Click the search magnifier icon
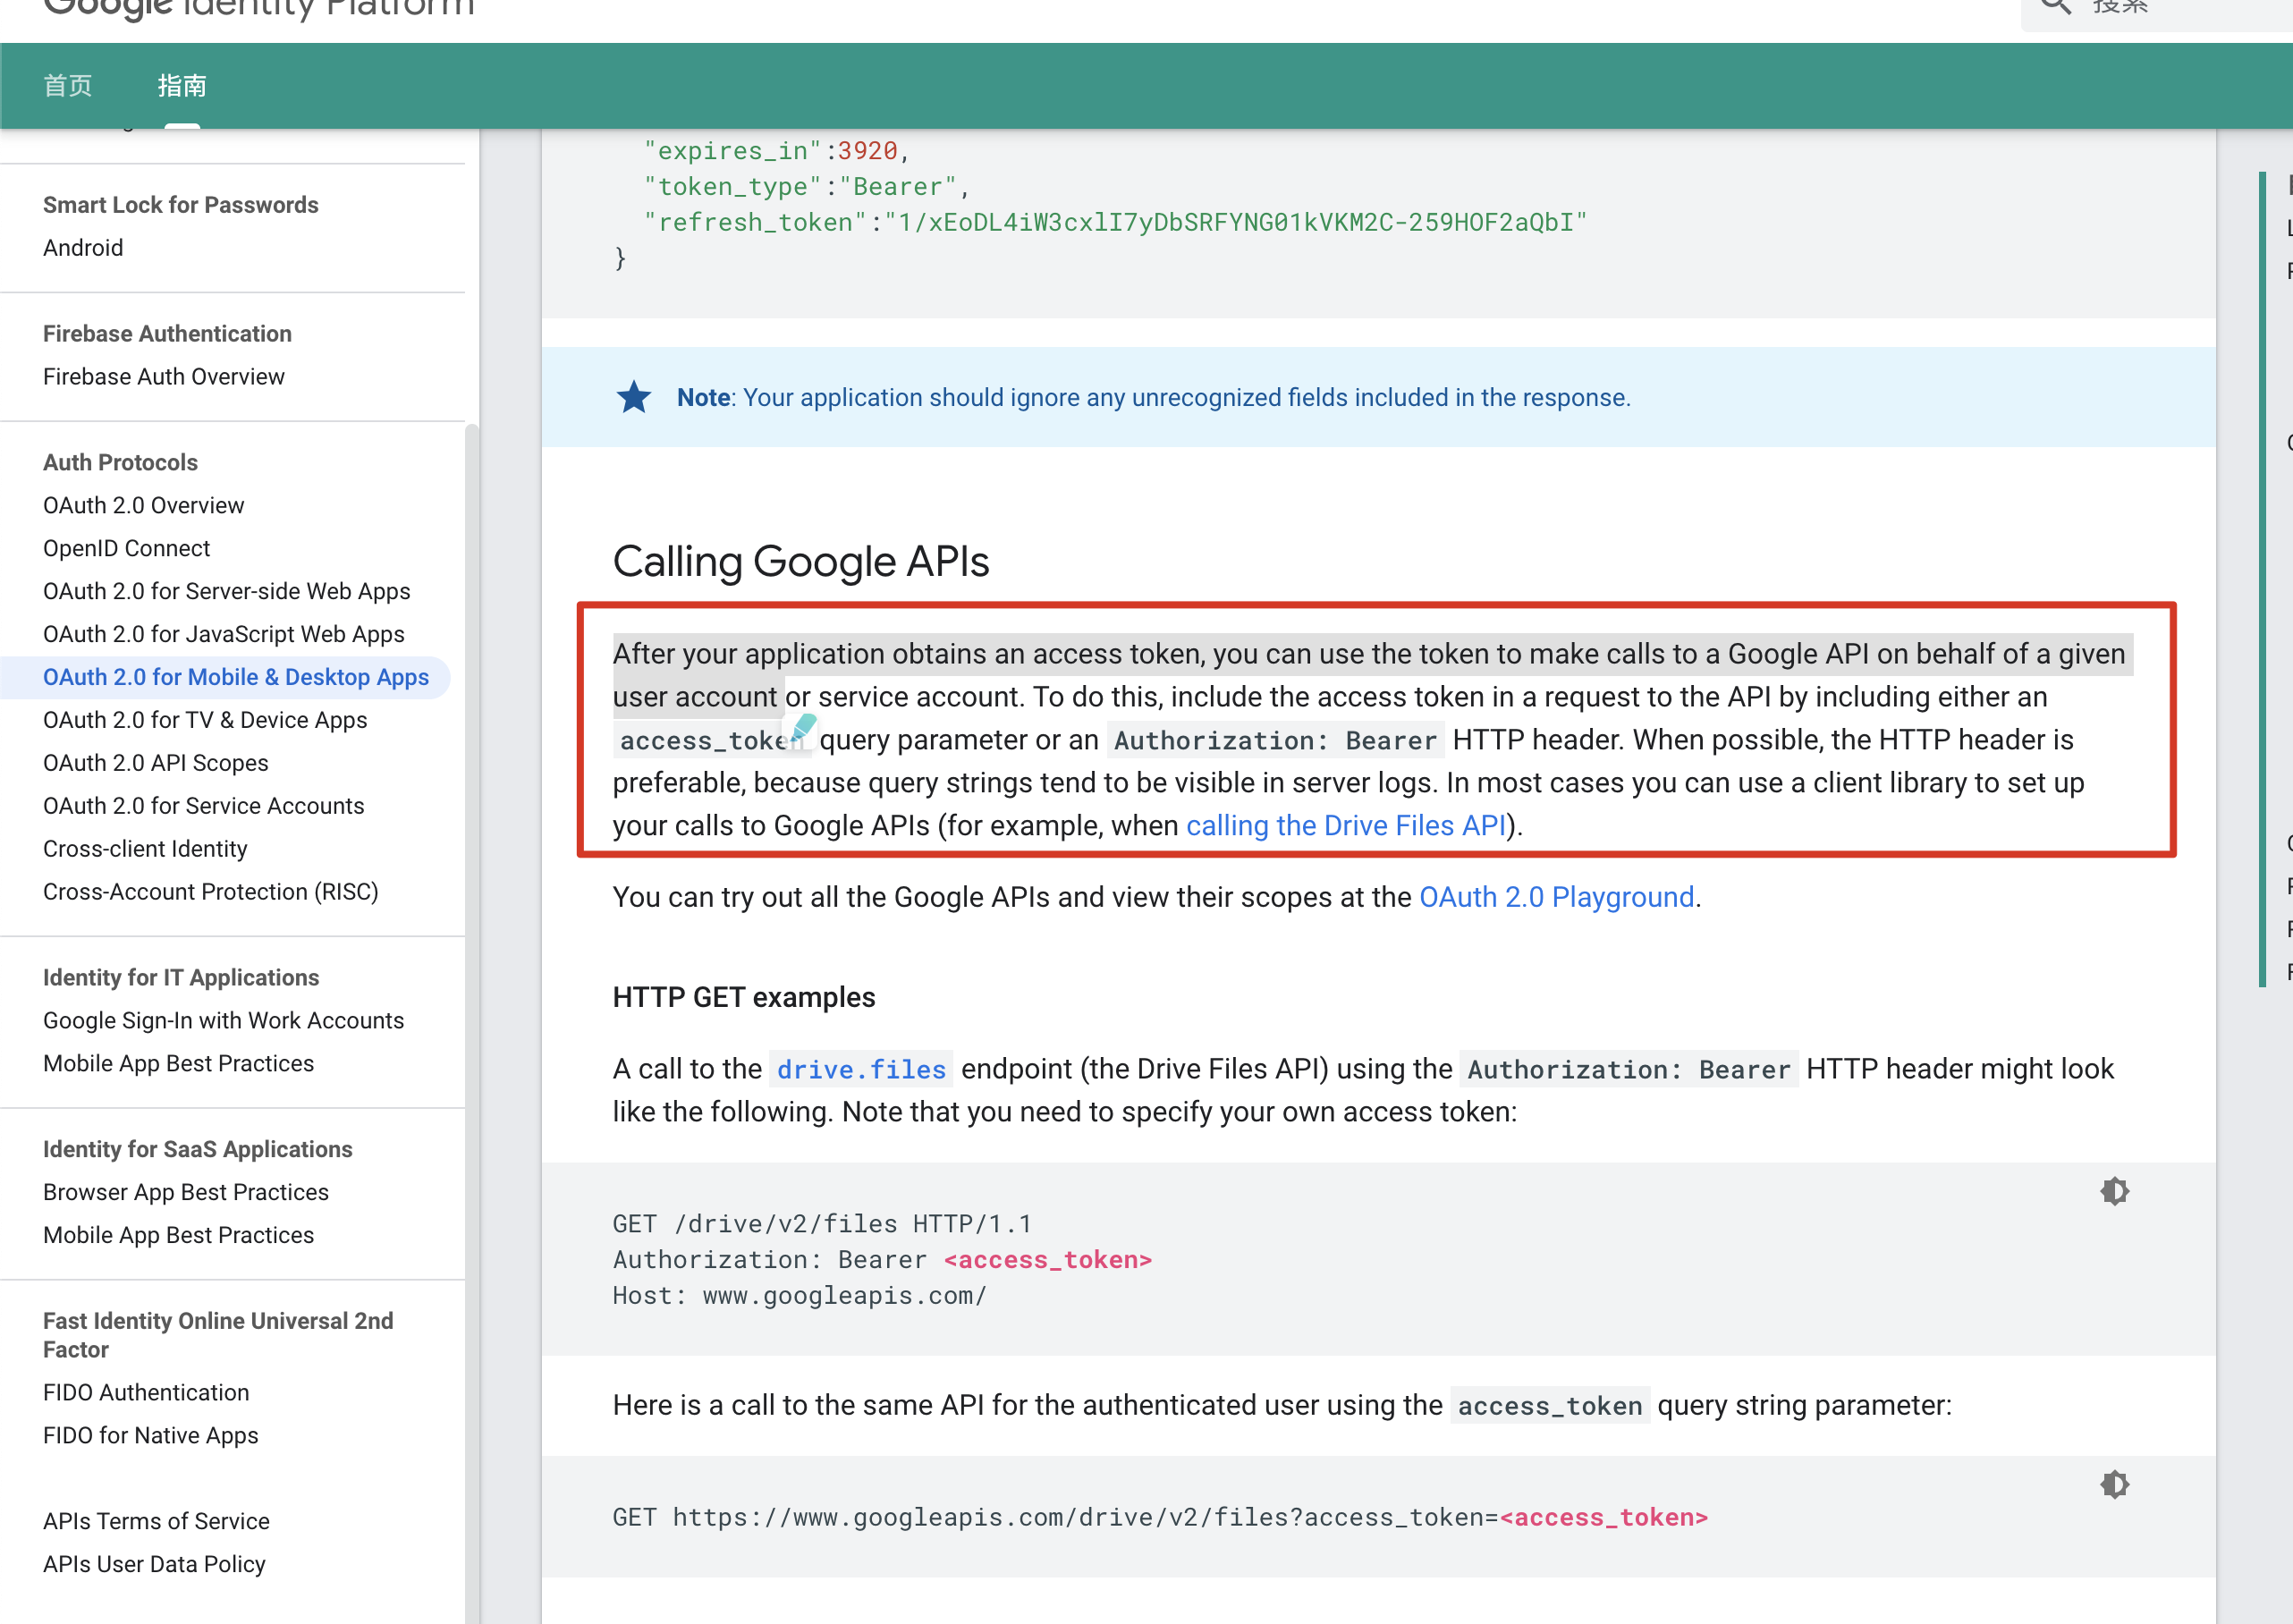This screenshot has width=2293, height=1624. tap(2055, 6)
